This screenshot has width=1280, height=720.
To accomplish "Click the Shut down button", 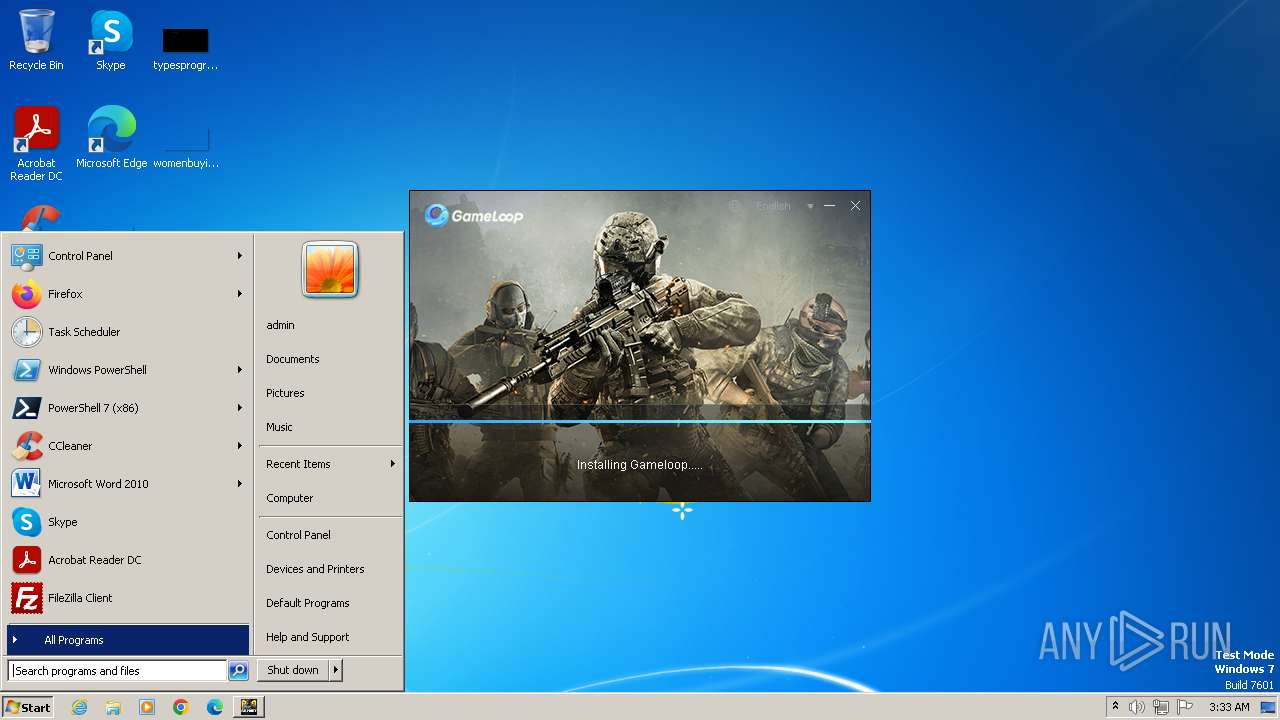I will (x=293, y=670).
